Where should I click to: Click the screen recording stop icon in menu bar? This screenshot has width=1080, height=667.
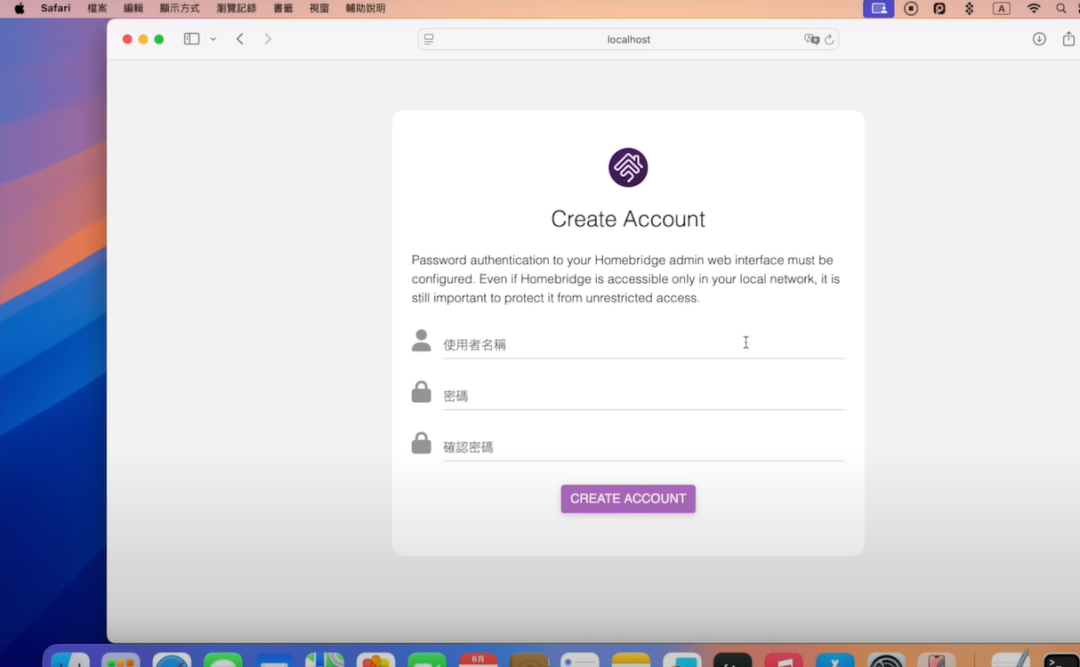coord(911,8)
